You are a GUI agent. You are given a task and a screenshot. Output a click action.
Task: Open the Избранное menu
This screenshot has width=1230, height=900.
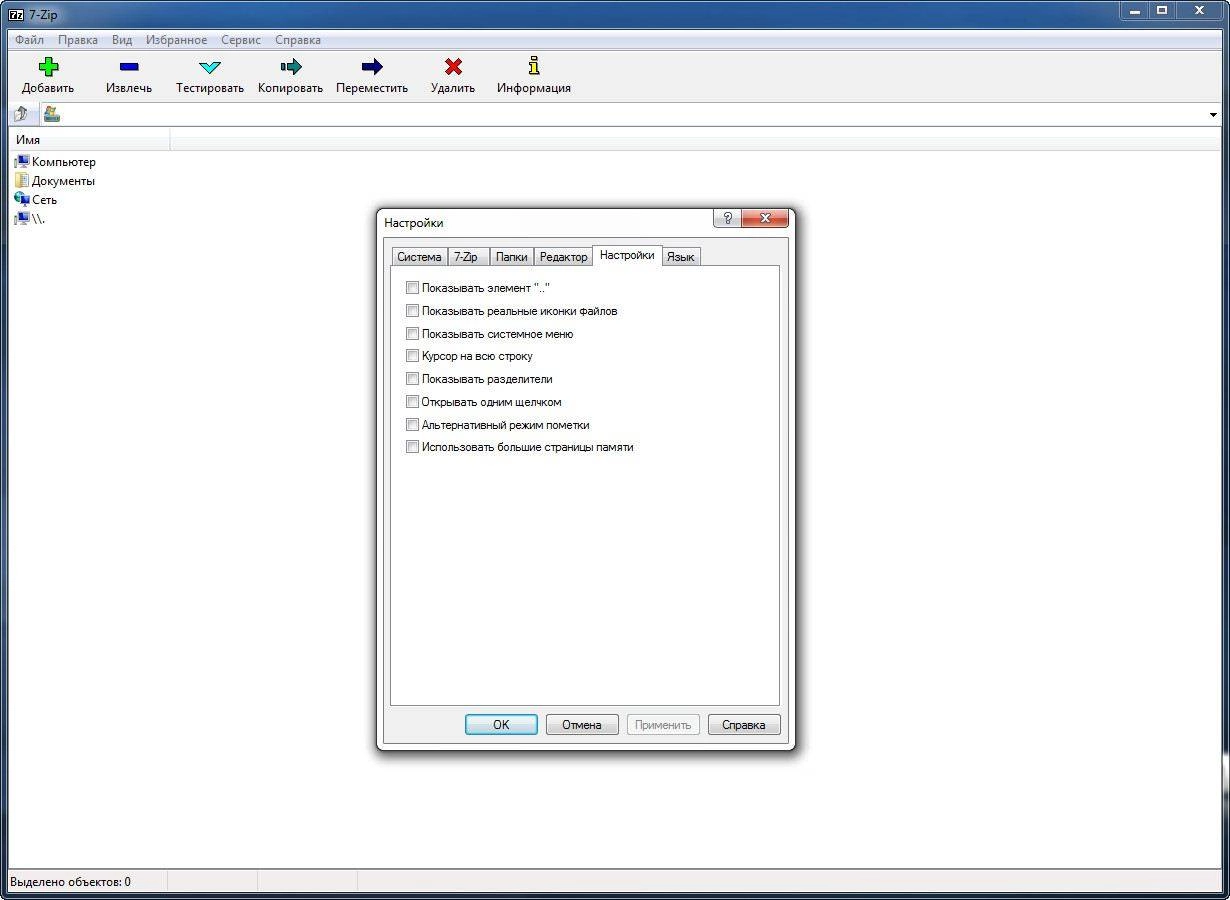click(176, 40)
